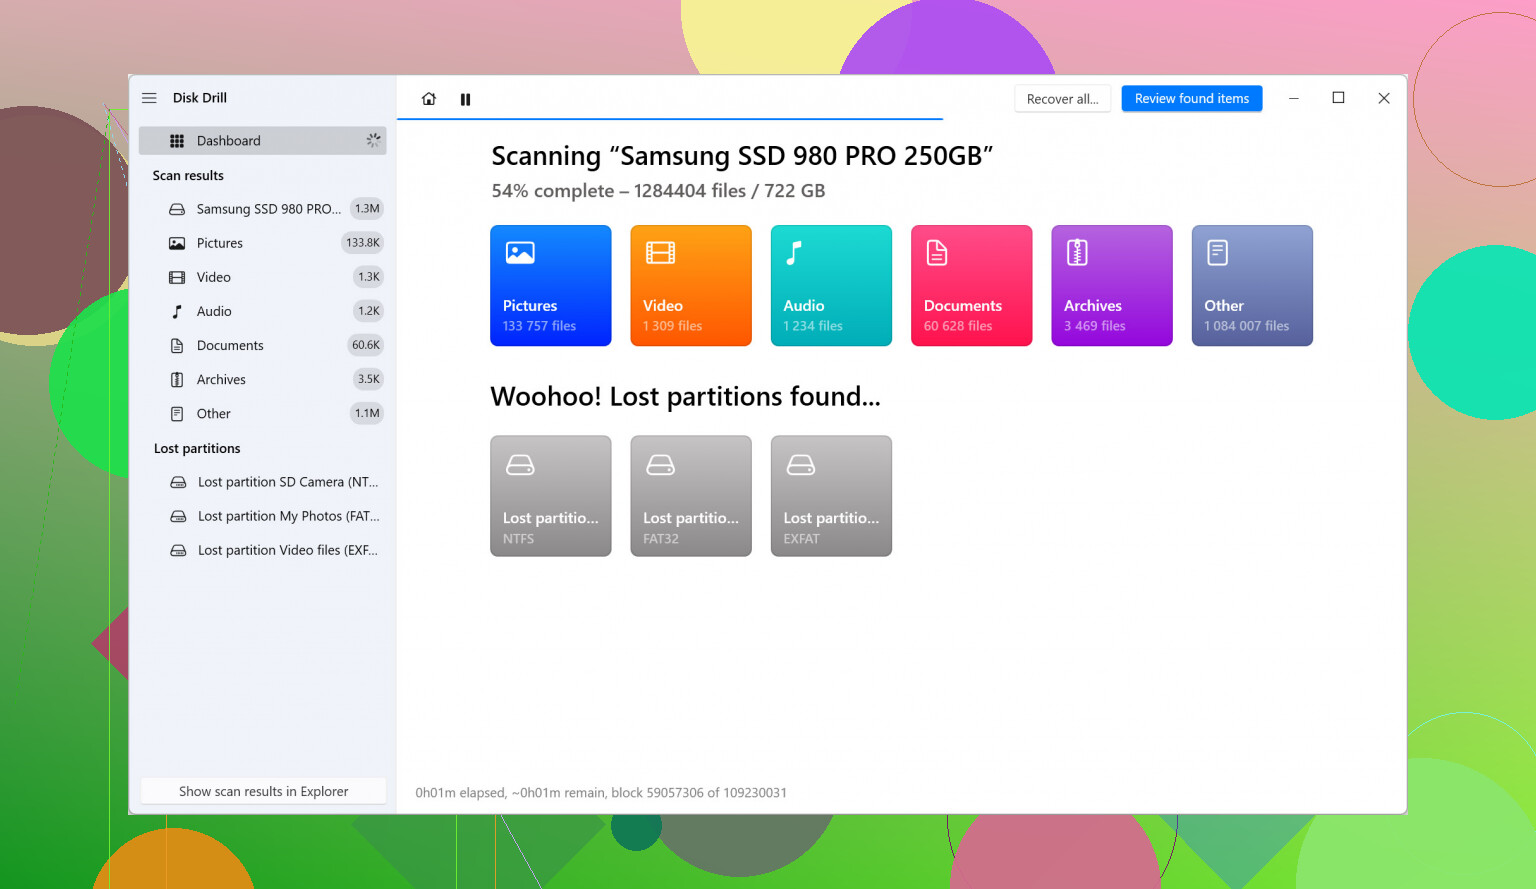Select the EXFAT lost partition tile

[830, 496]
